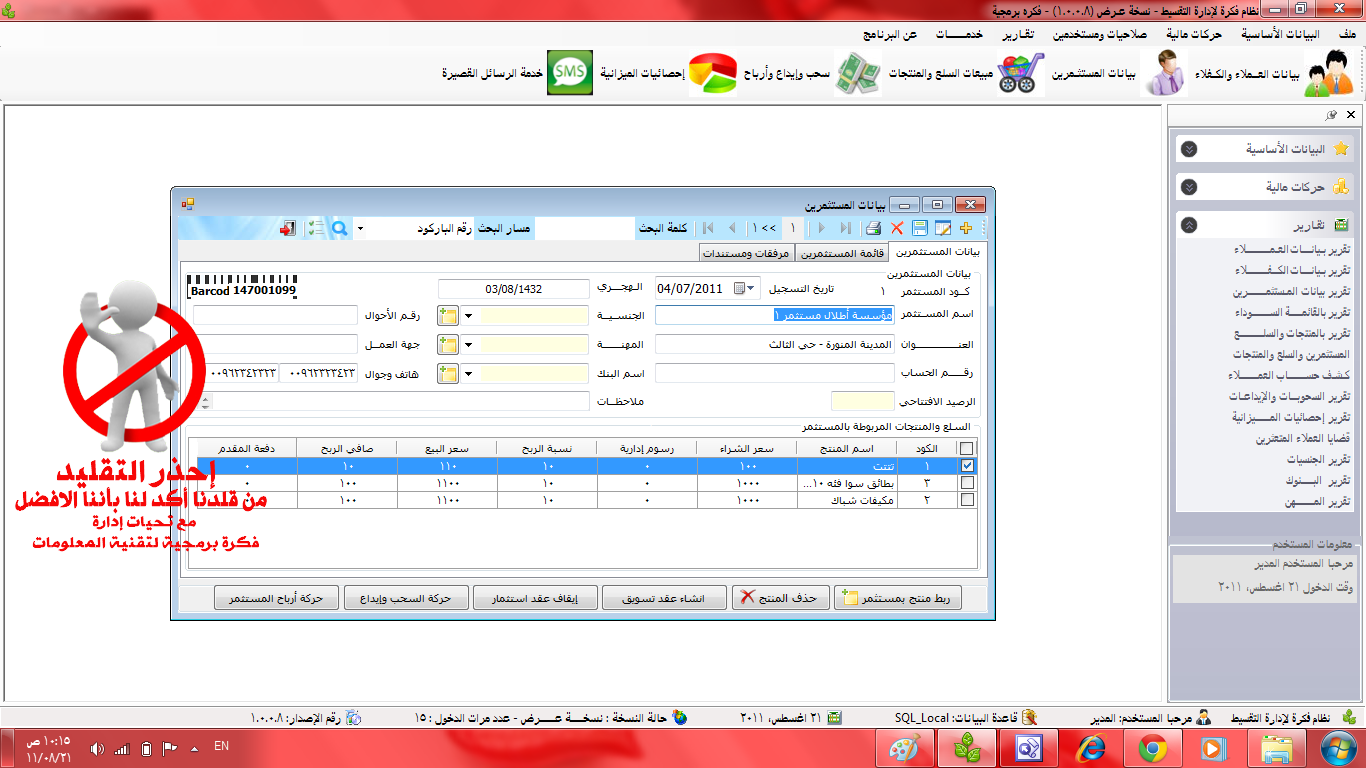Click the blue magnifier search icon
The height and width of the screenshot is (768, 1366).
coord(340,228)
